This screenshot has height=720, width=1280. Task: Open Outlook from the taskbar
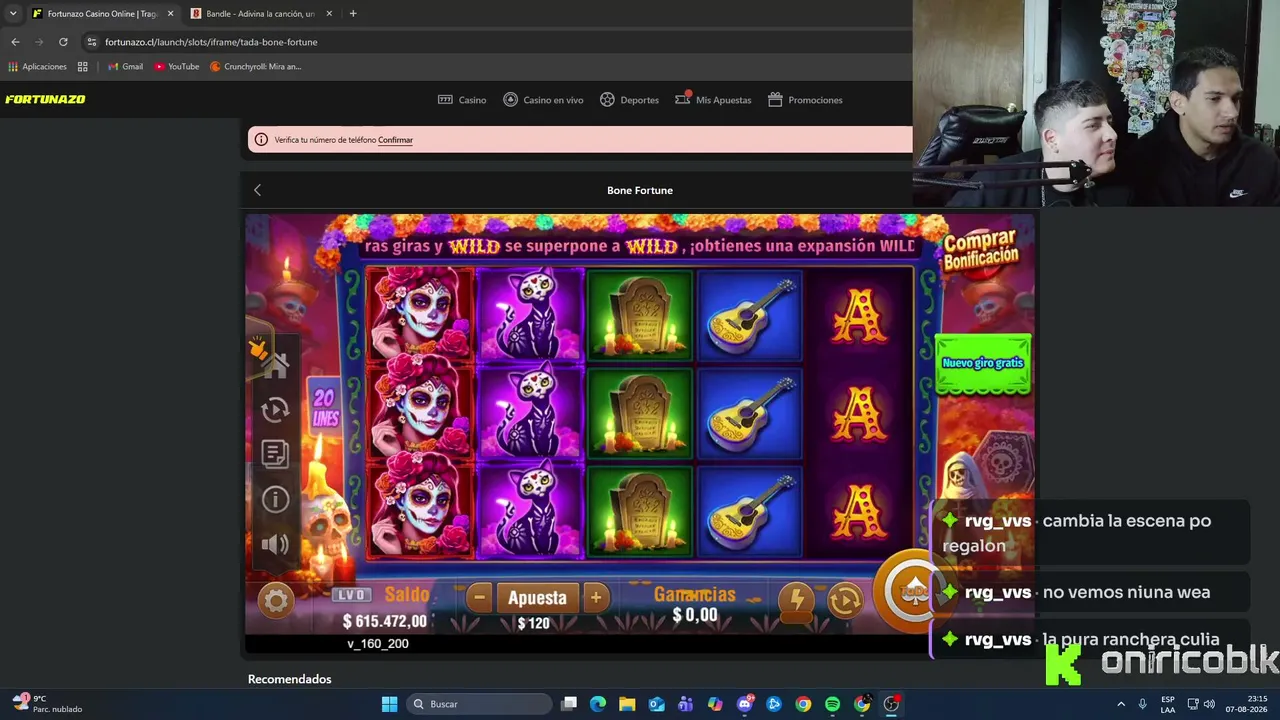657,704
